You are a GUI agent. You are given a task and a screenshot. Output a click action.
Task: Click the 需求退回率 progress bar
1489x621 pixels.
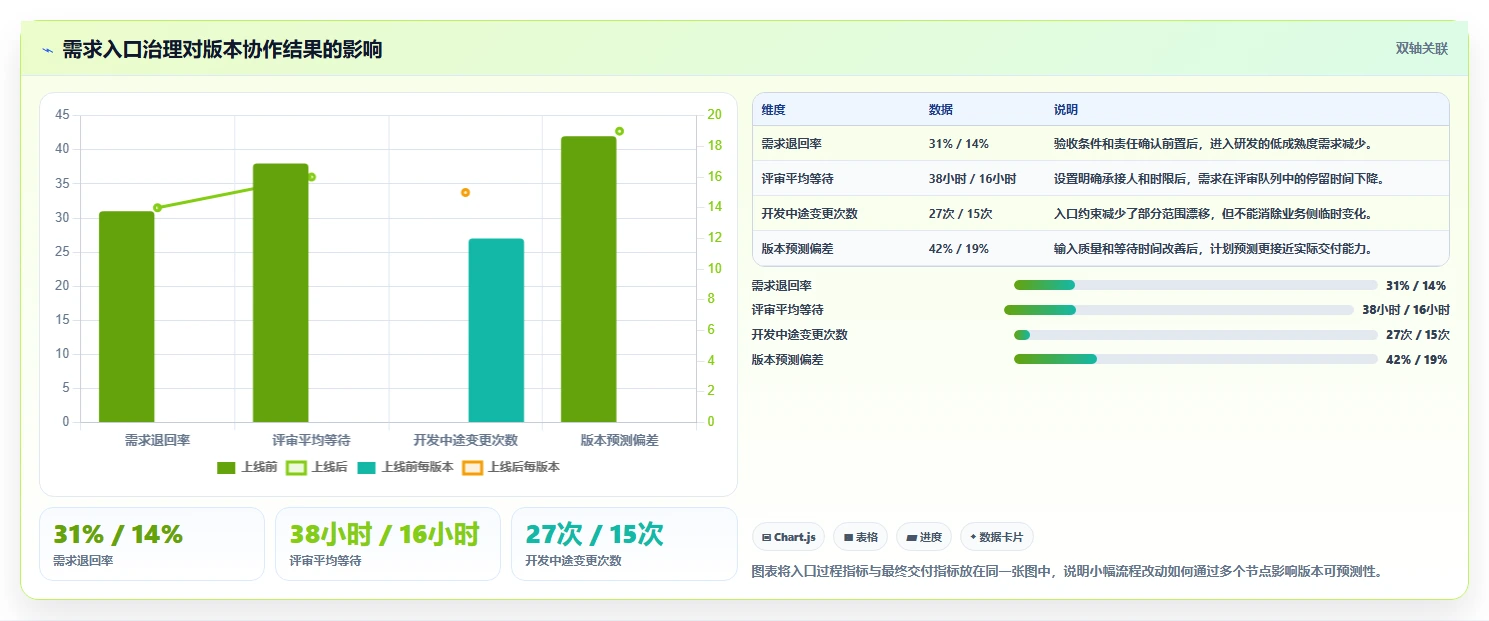point(1195,285)
